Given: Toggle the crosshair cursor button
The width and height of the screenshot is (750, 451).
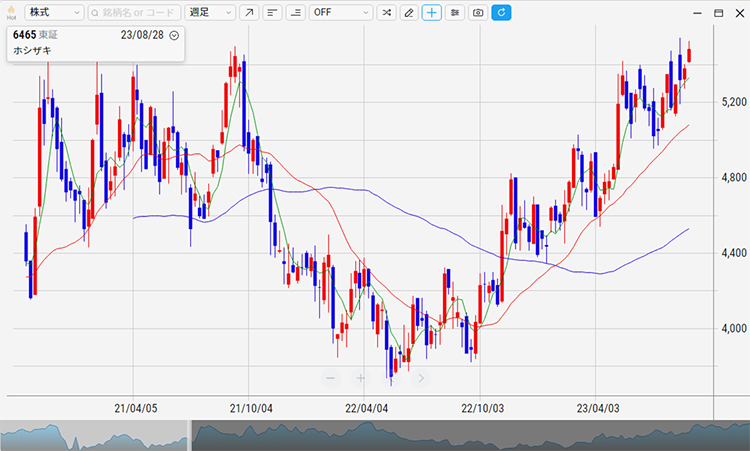Looking at the screenshot, I should (x=431, y=13).
